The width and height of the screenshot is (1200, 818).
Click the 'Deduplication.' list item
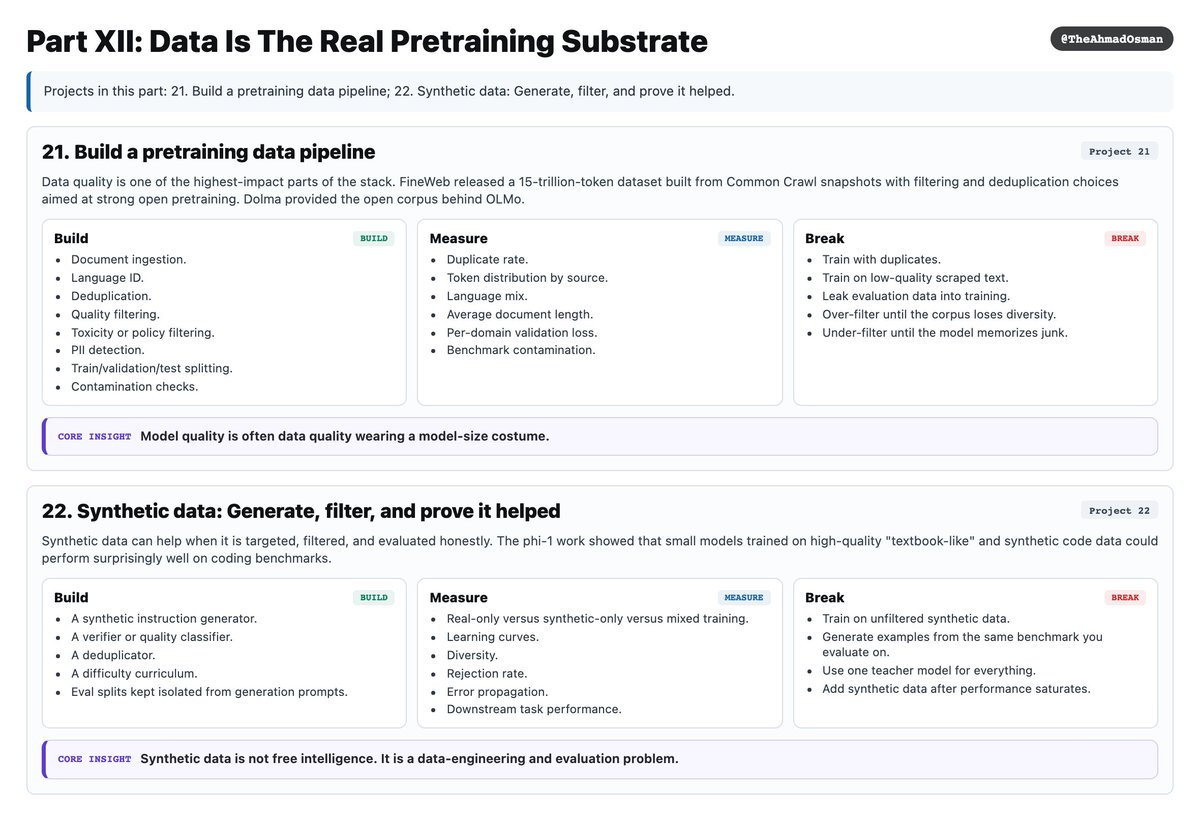click(111, 296)
